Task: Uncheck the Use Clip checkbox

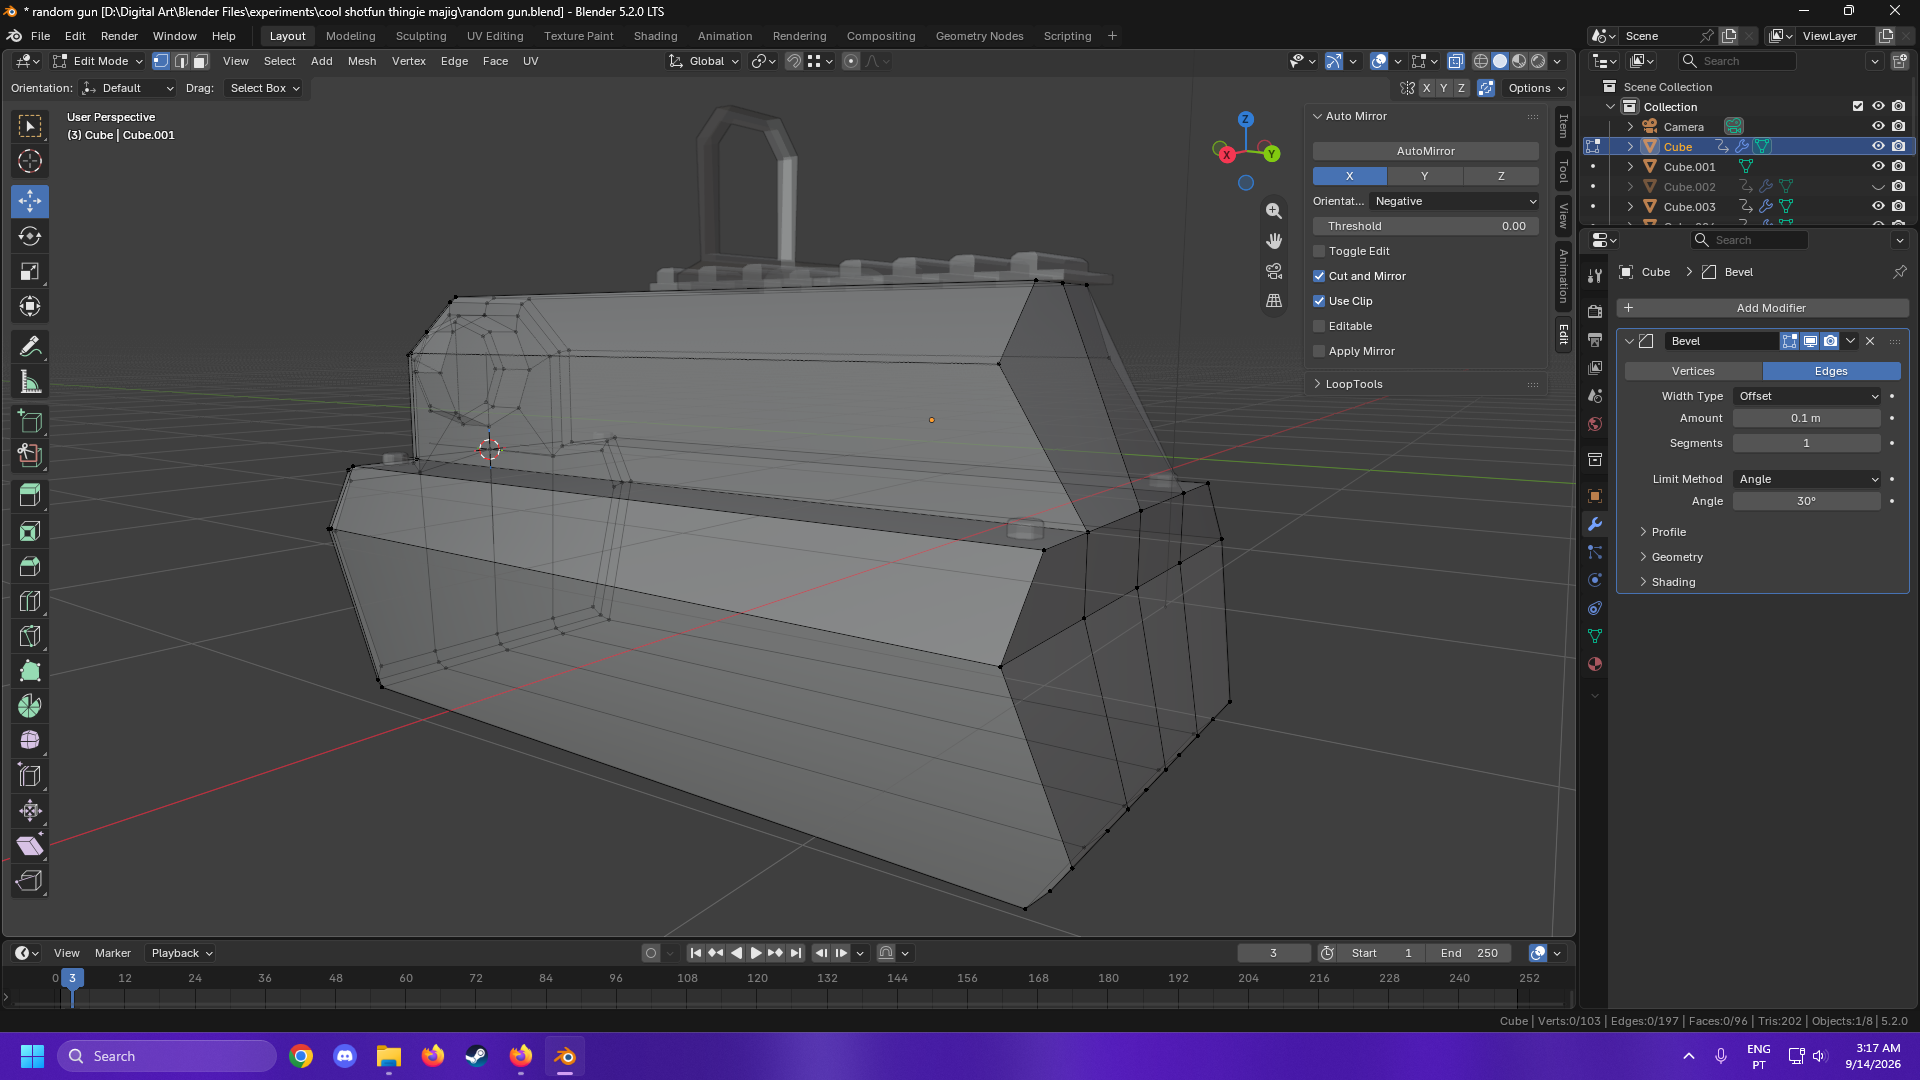Action: pyautogui.click(x=1319, y=301)
